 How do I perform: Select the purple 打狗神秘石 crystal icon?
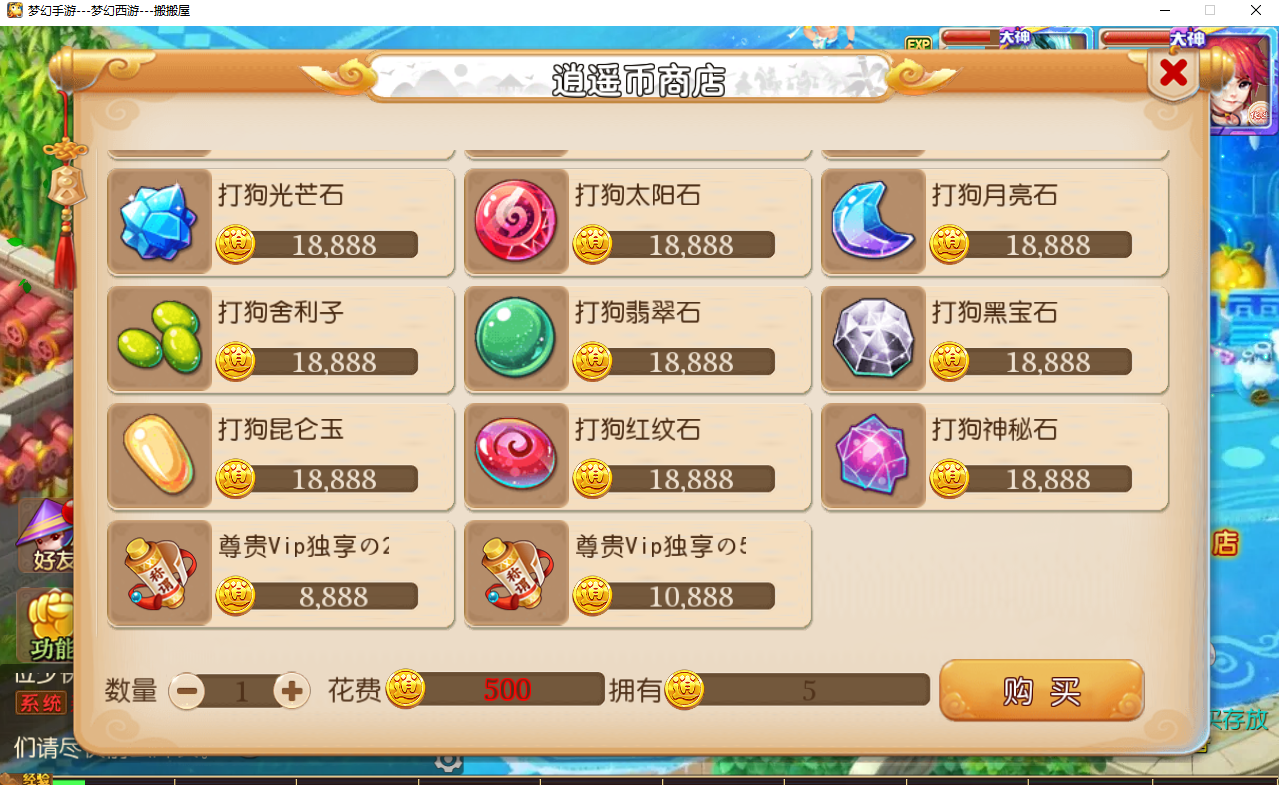pyautogui.click(x=873, y=456)
